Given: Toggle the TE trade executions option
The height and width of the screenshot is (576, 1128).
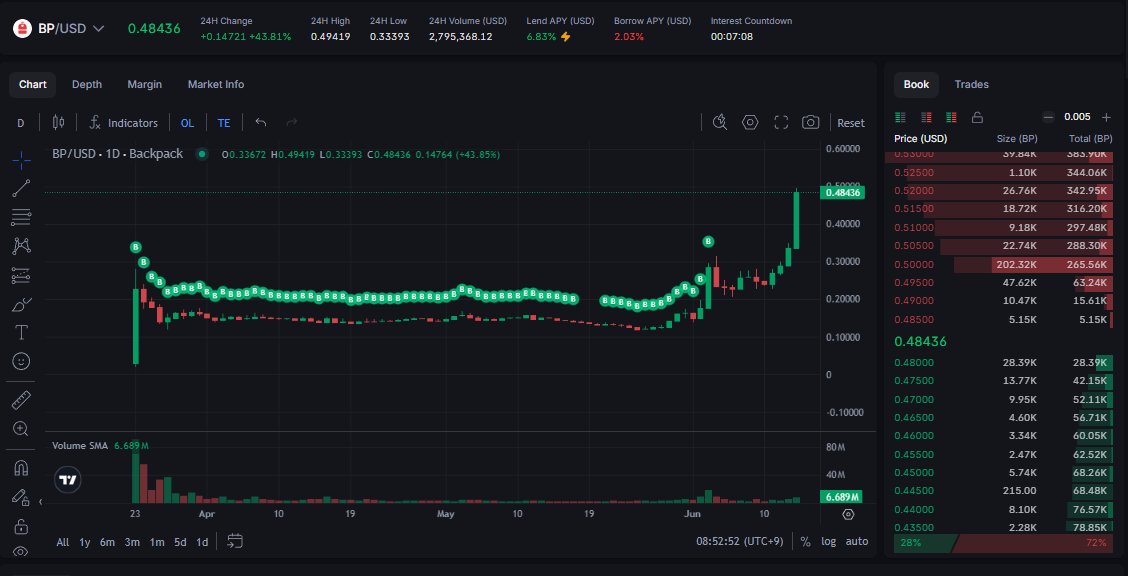Looking at the screenshot, I should pyautogui.click(x=224, y=123).
